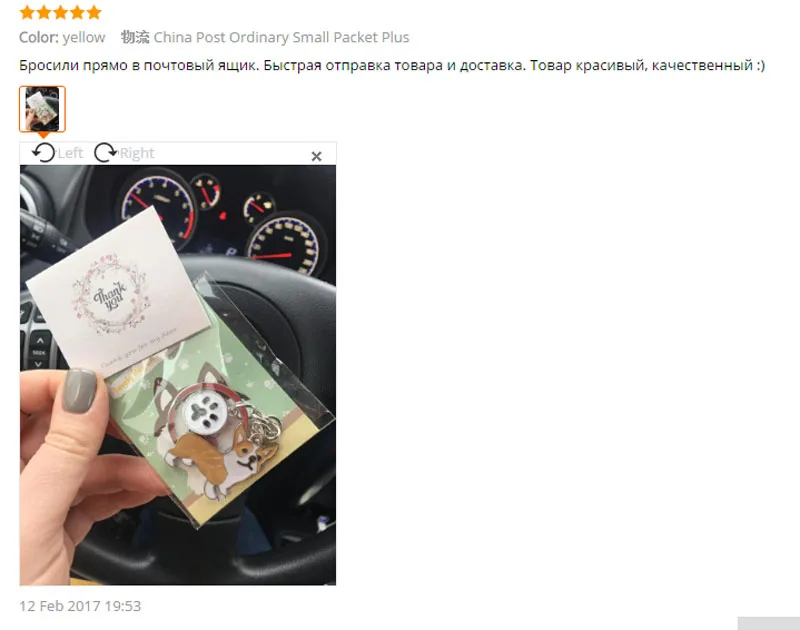Click the 'yellow' color value text
The width and height of the screenshot is (800, 630).
click(84, 37)
